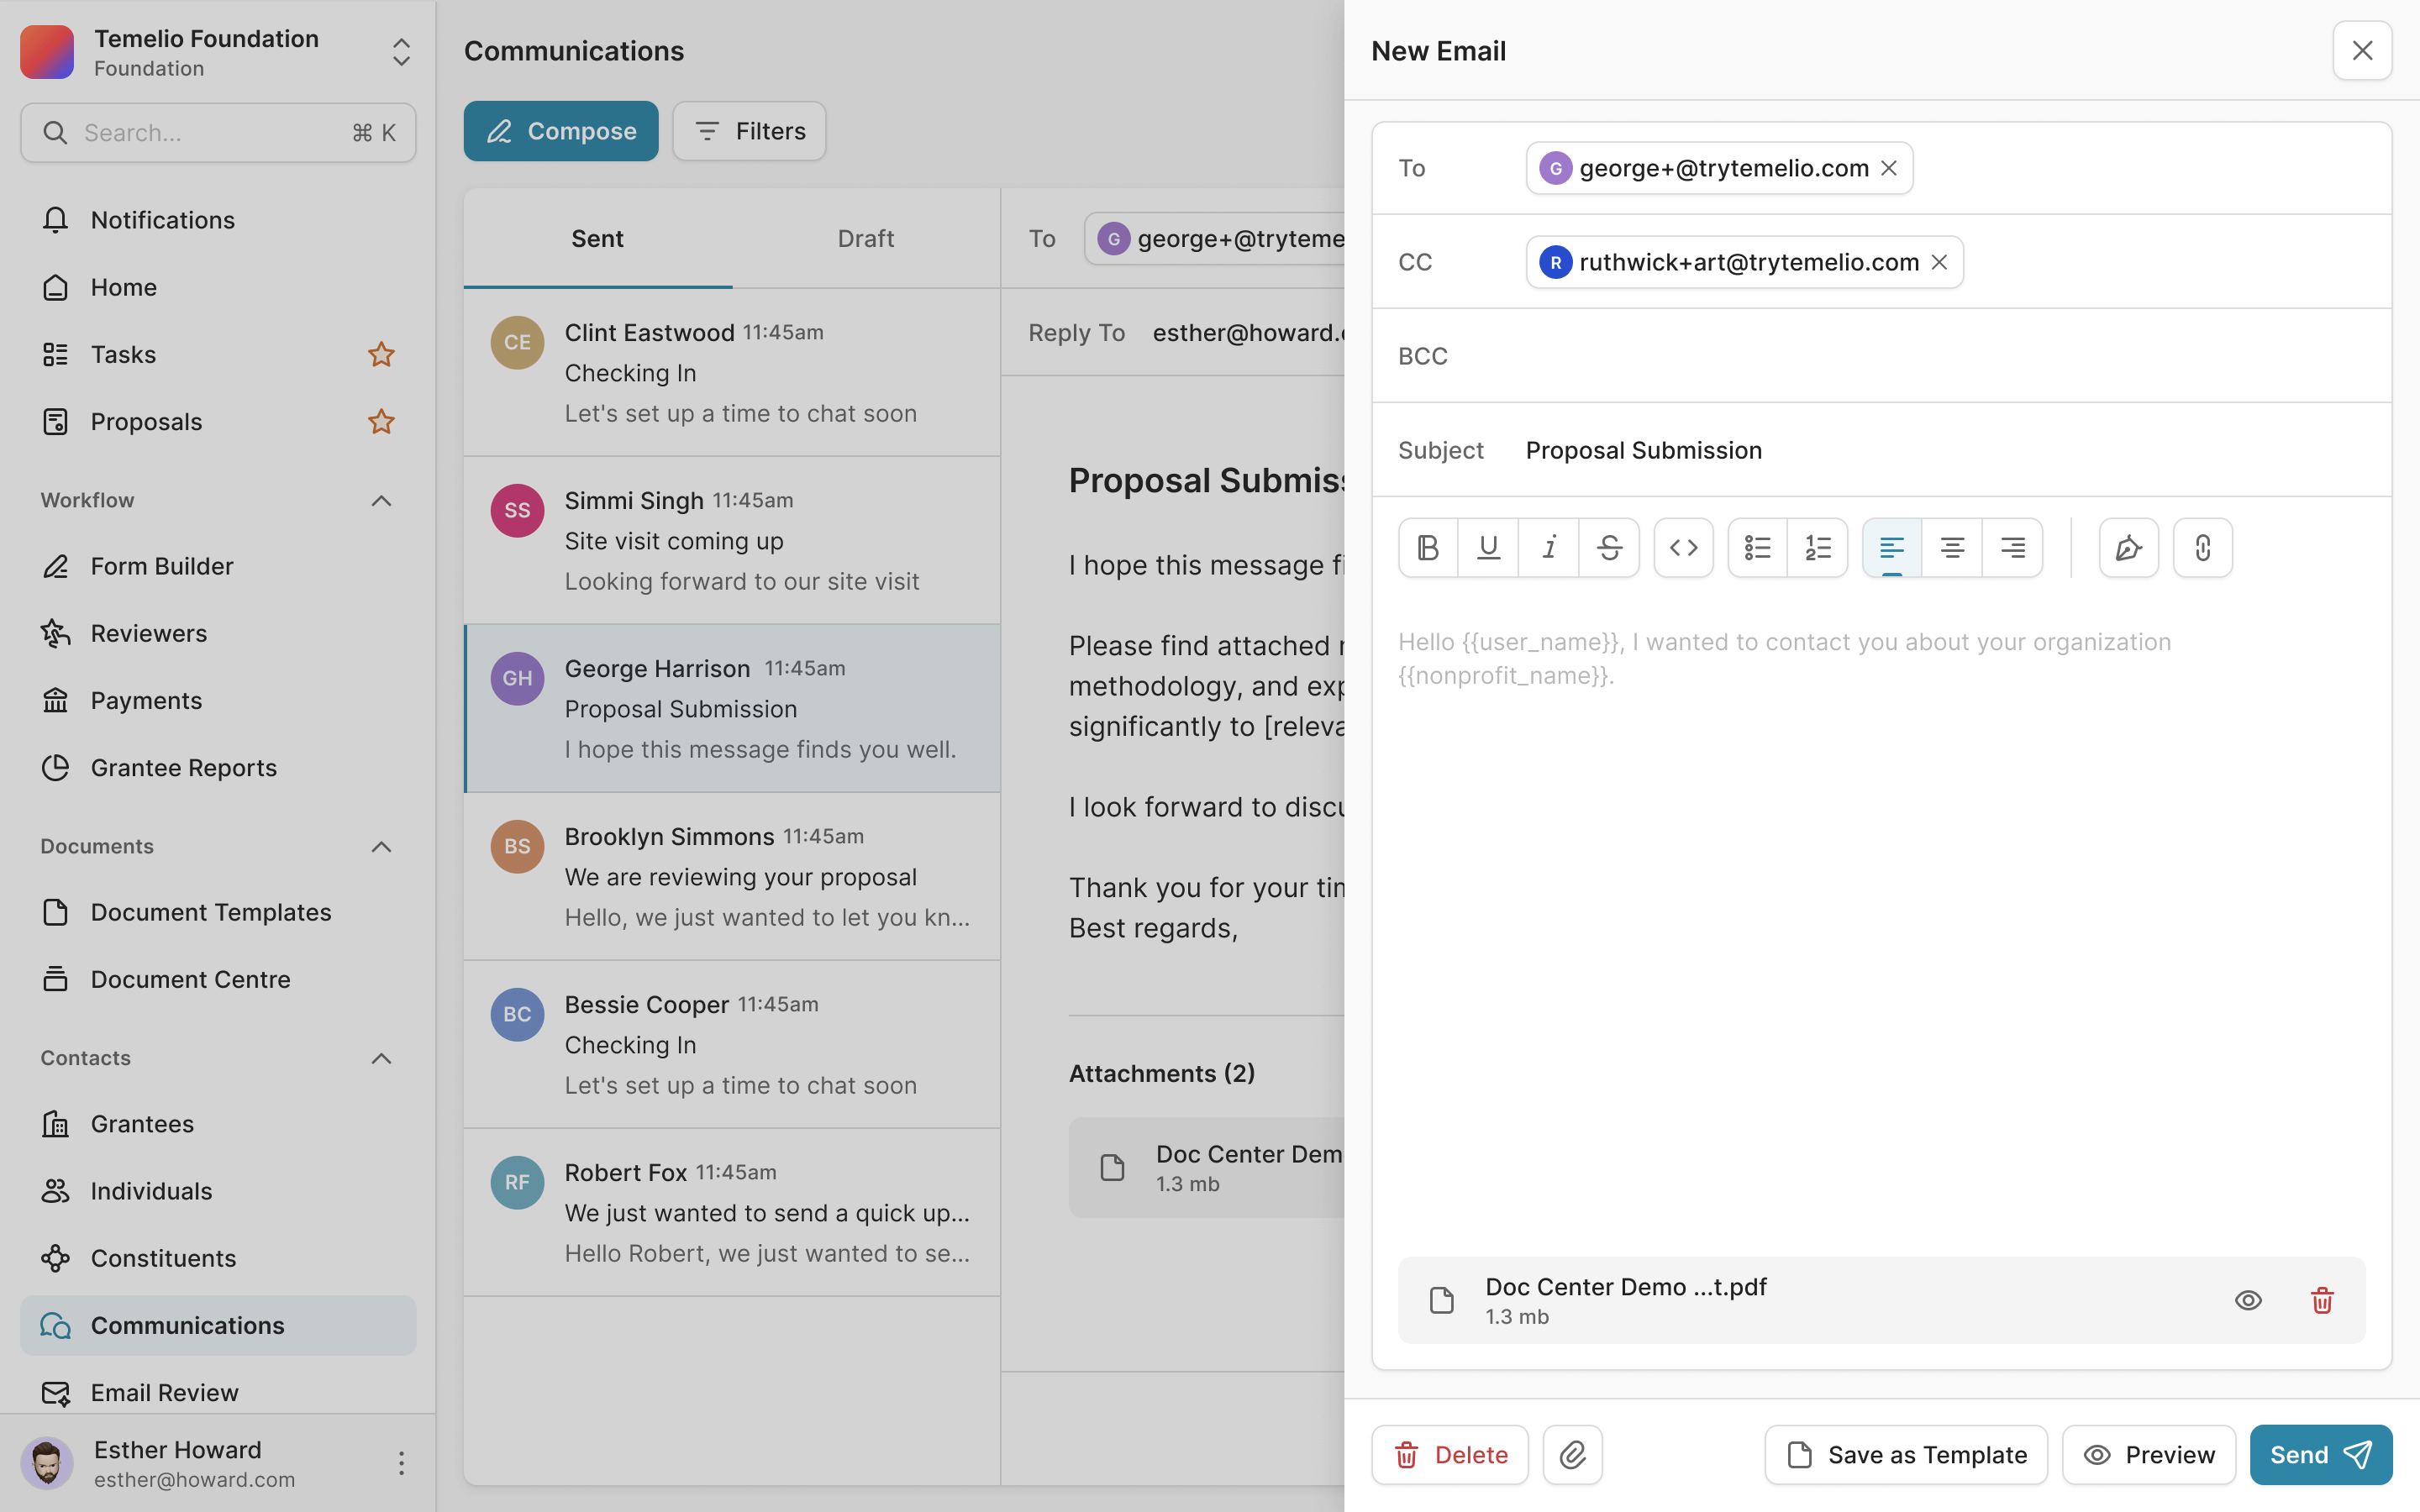The image size is (2420, 1512).
Task: Insert numbered list
Action: pyautogui.click(x=1817, y=548)
